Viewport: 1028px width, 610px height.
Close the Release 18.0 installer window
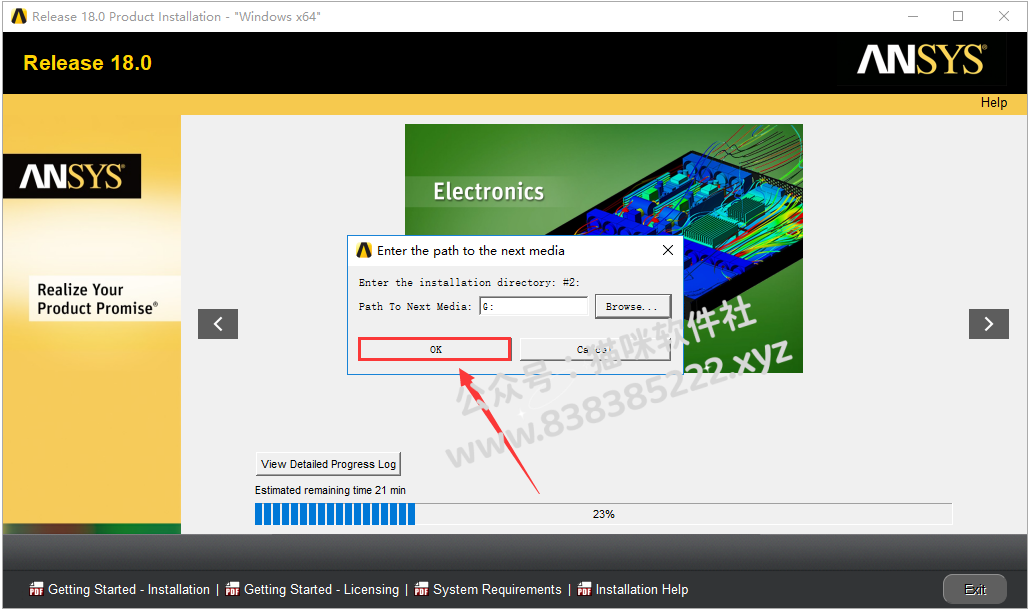pos(1004,16)
